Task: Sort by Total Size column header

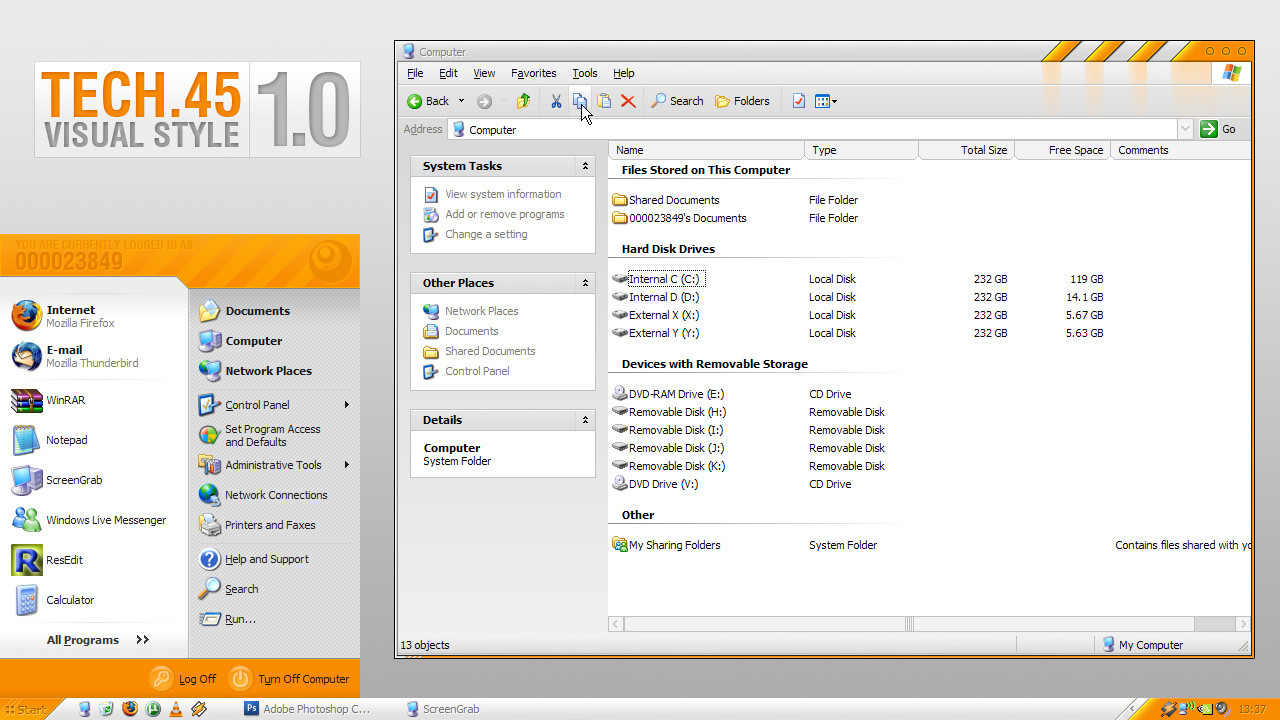Action: [966, 150]
